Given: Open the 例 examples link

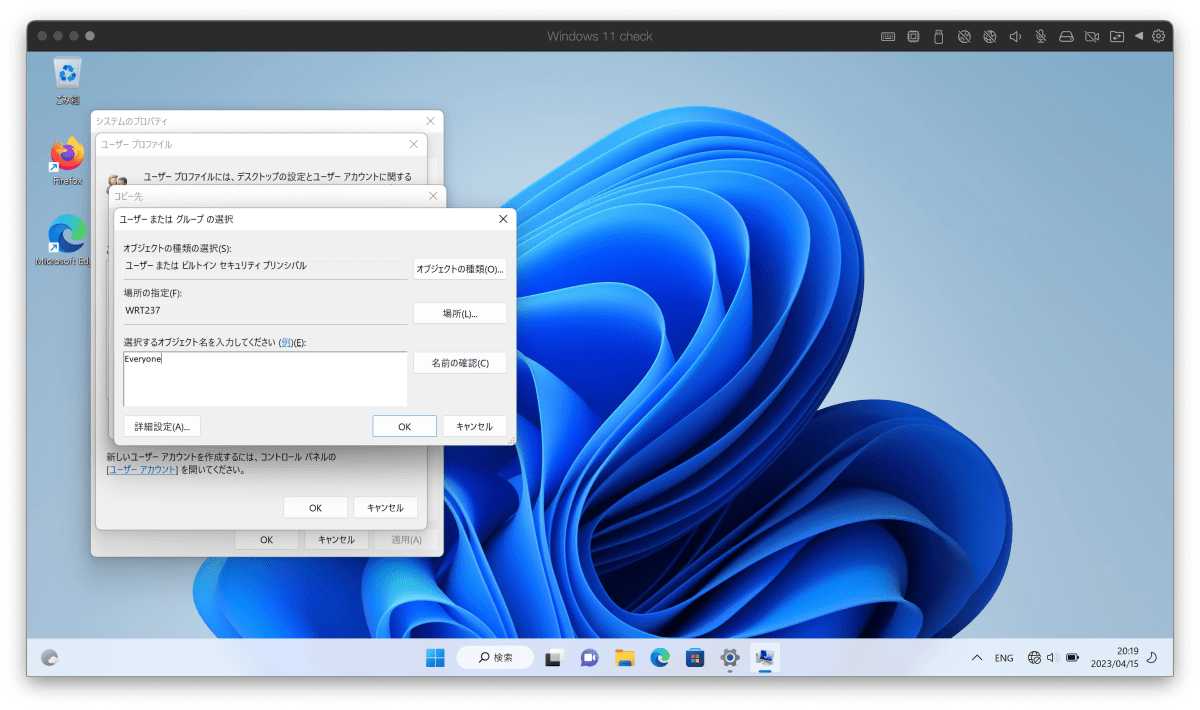Looking at the screenshot, I should (x=286, y=342).
